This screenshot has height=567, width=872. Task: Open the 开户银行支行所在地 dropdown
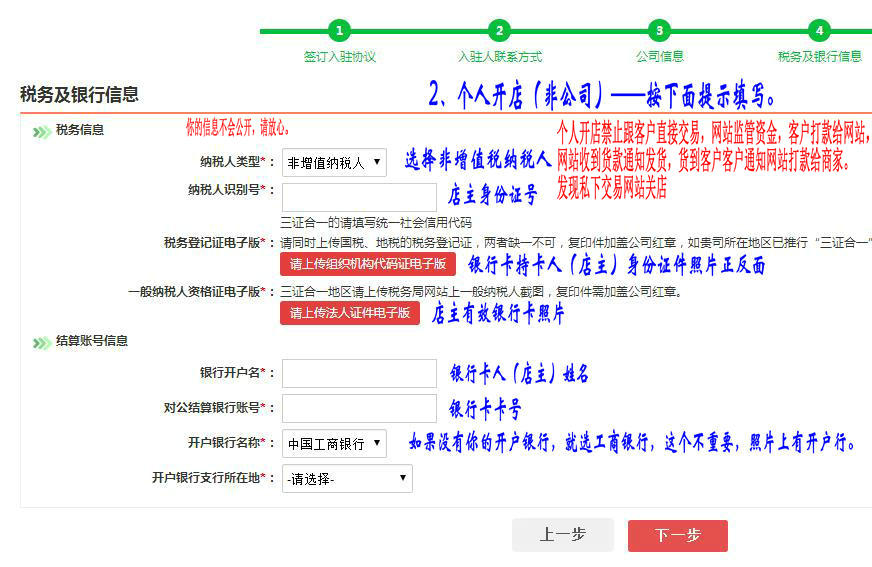(346, 479)
